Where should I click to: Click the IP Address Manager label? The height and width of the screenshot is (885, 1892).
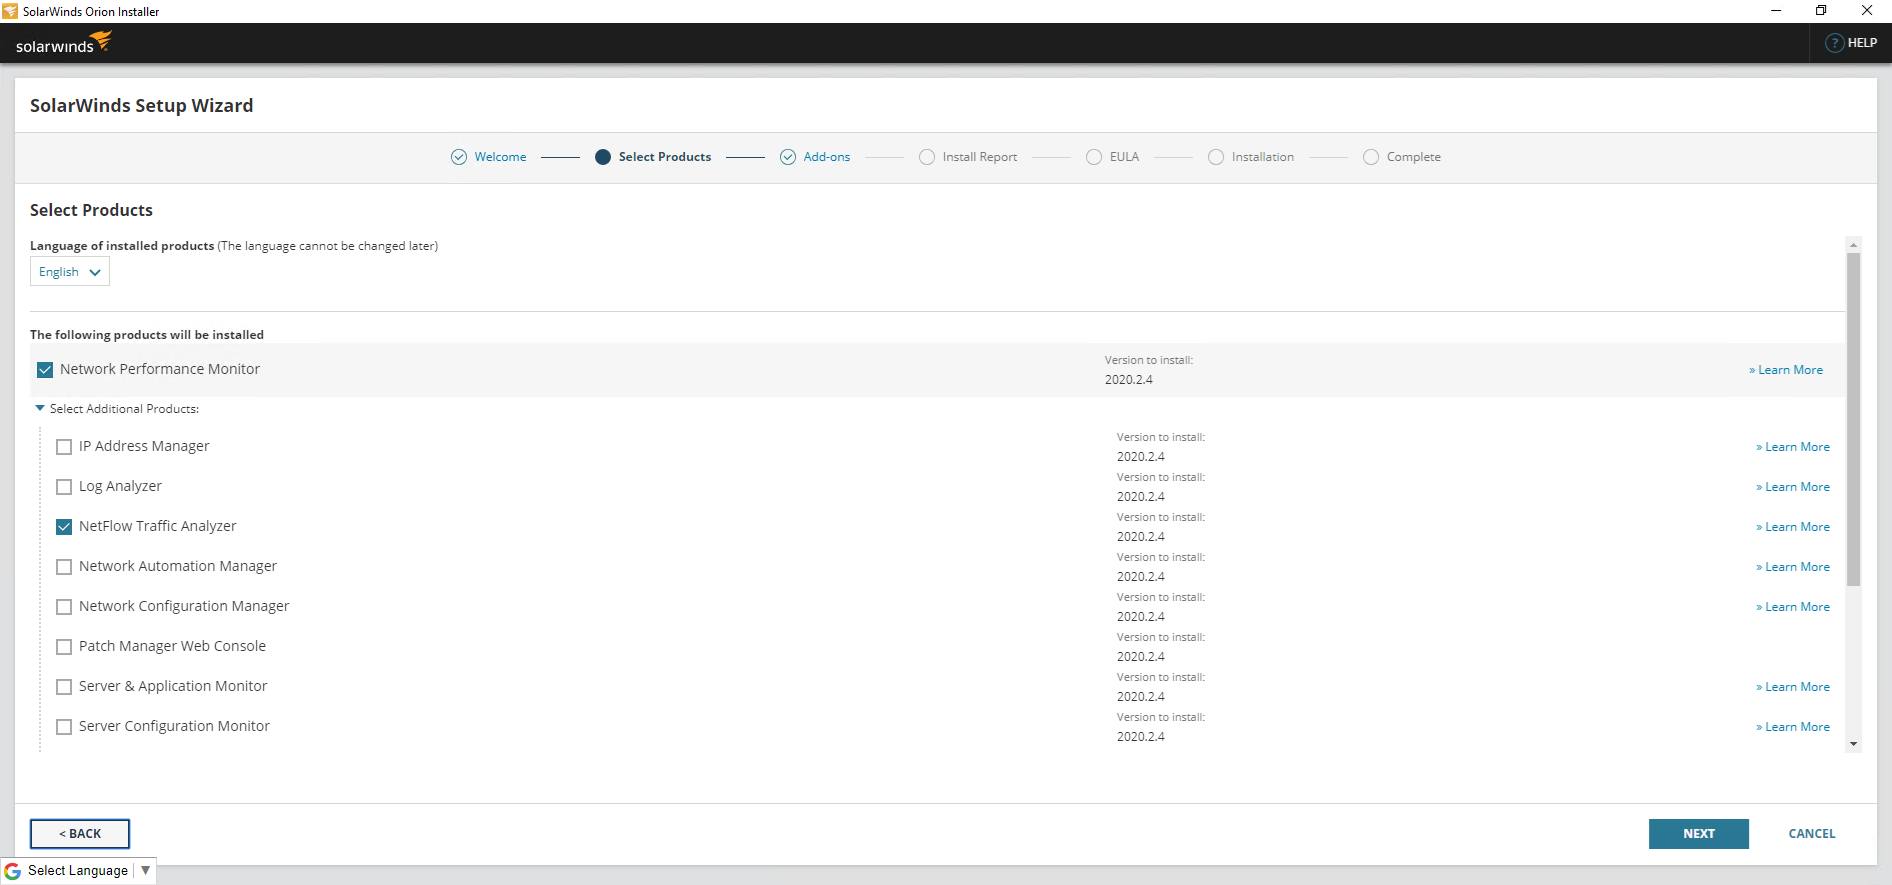(x=144, y=446)
